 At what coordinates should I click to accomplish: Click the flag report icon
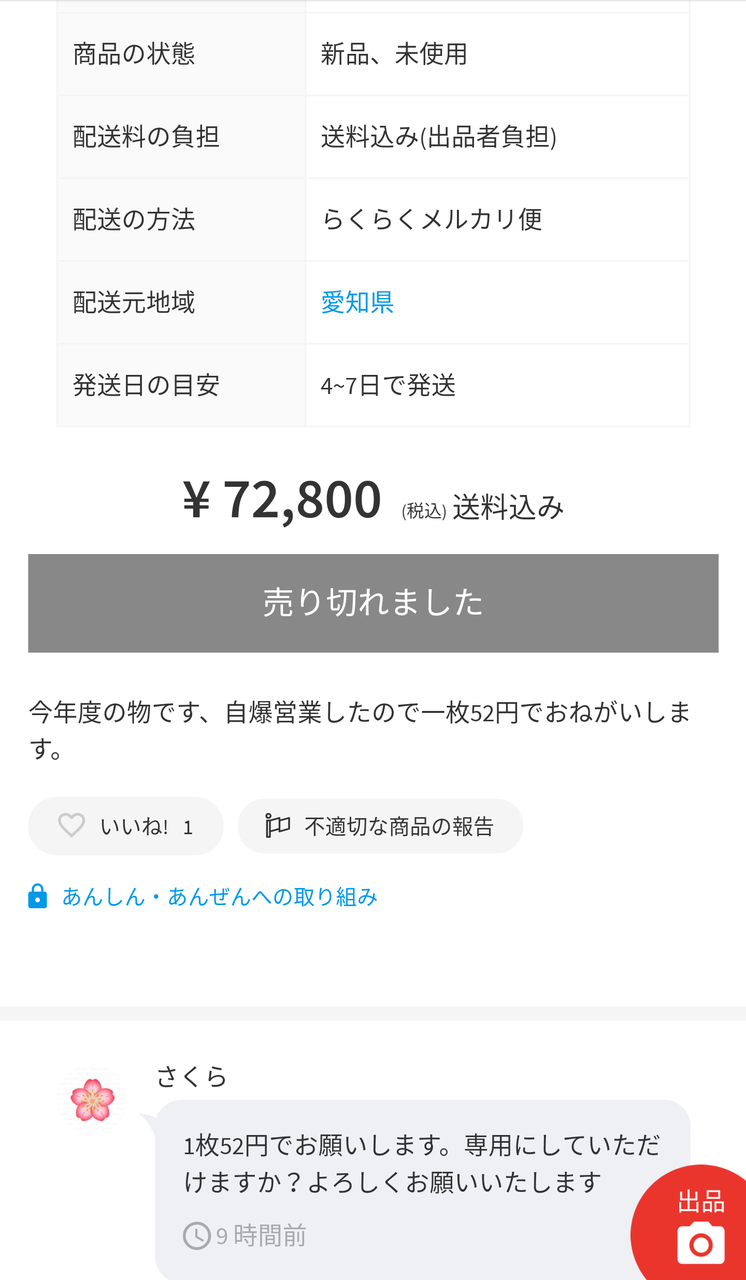(x=277, y=826)
